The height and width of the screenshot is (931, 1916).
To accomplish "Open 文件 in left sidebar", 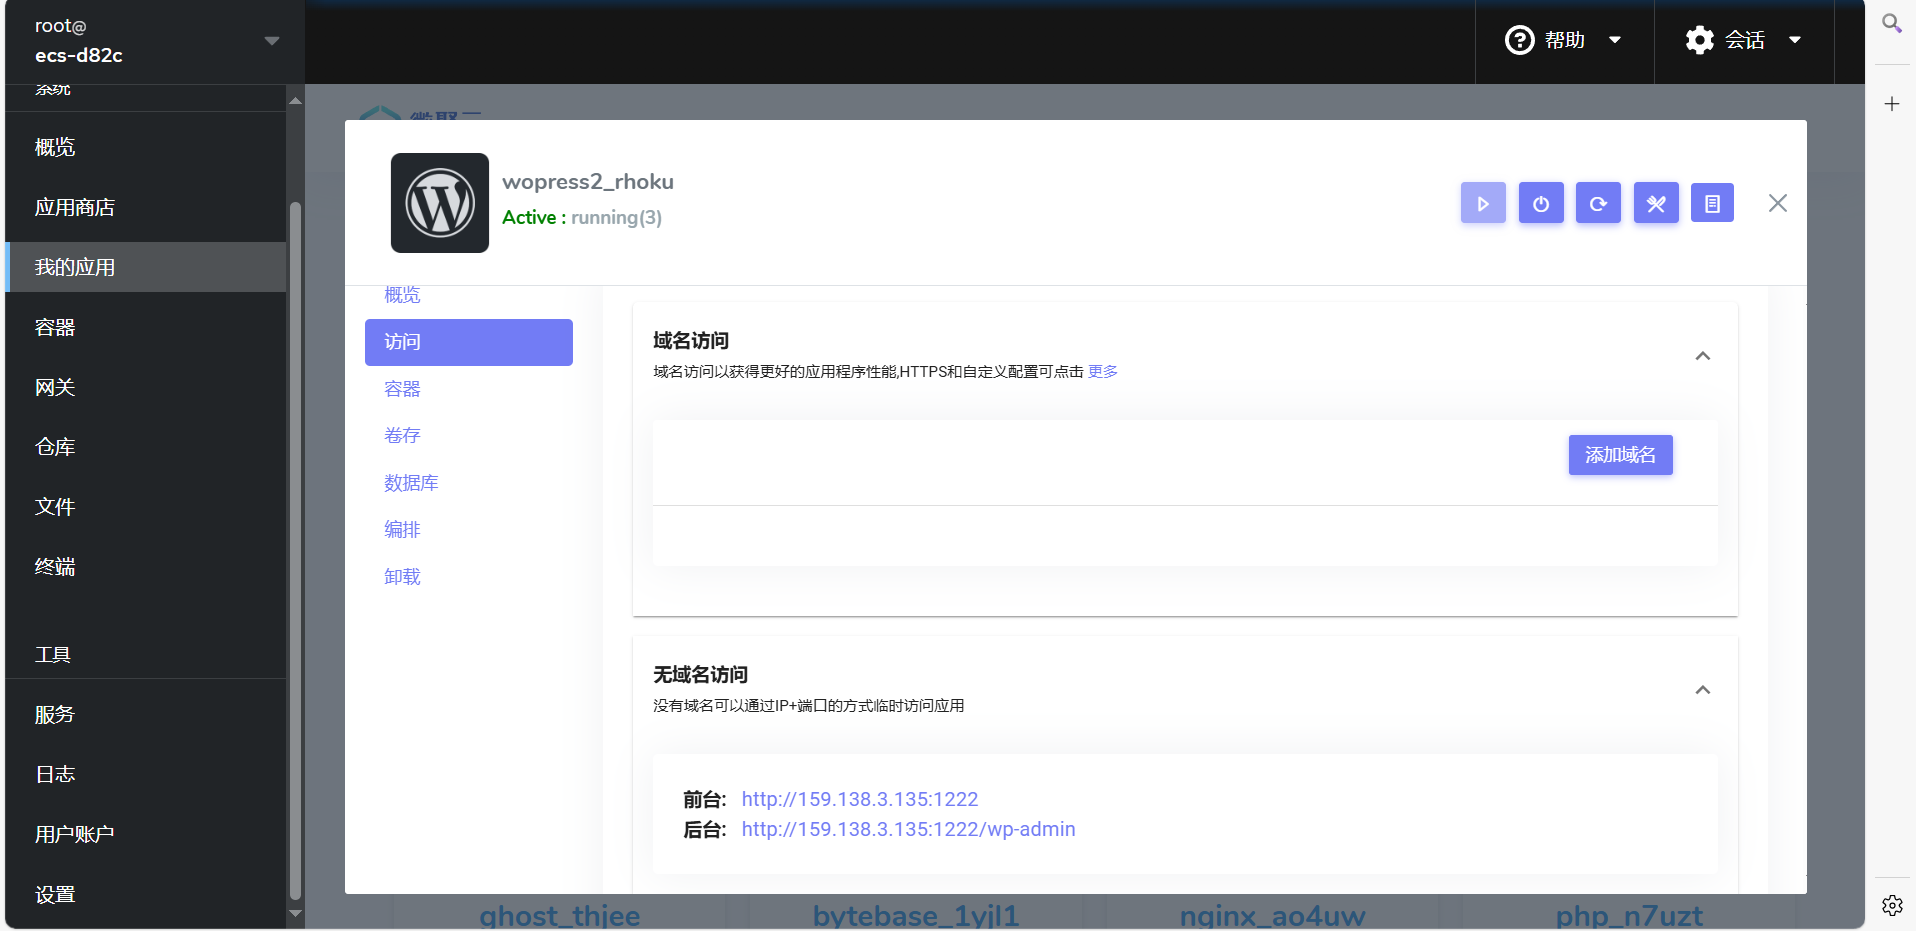I will point(146,507).
